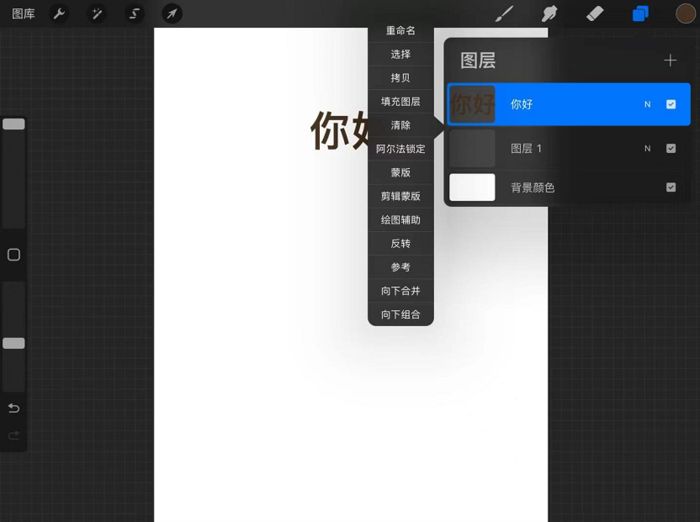Open the Adjustments magic wand menu

pyautogui.click(x=96, y=14)
